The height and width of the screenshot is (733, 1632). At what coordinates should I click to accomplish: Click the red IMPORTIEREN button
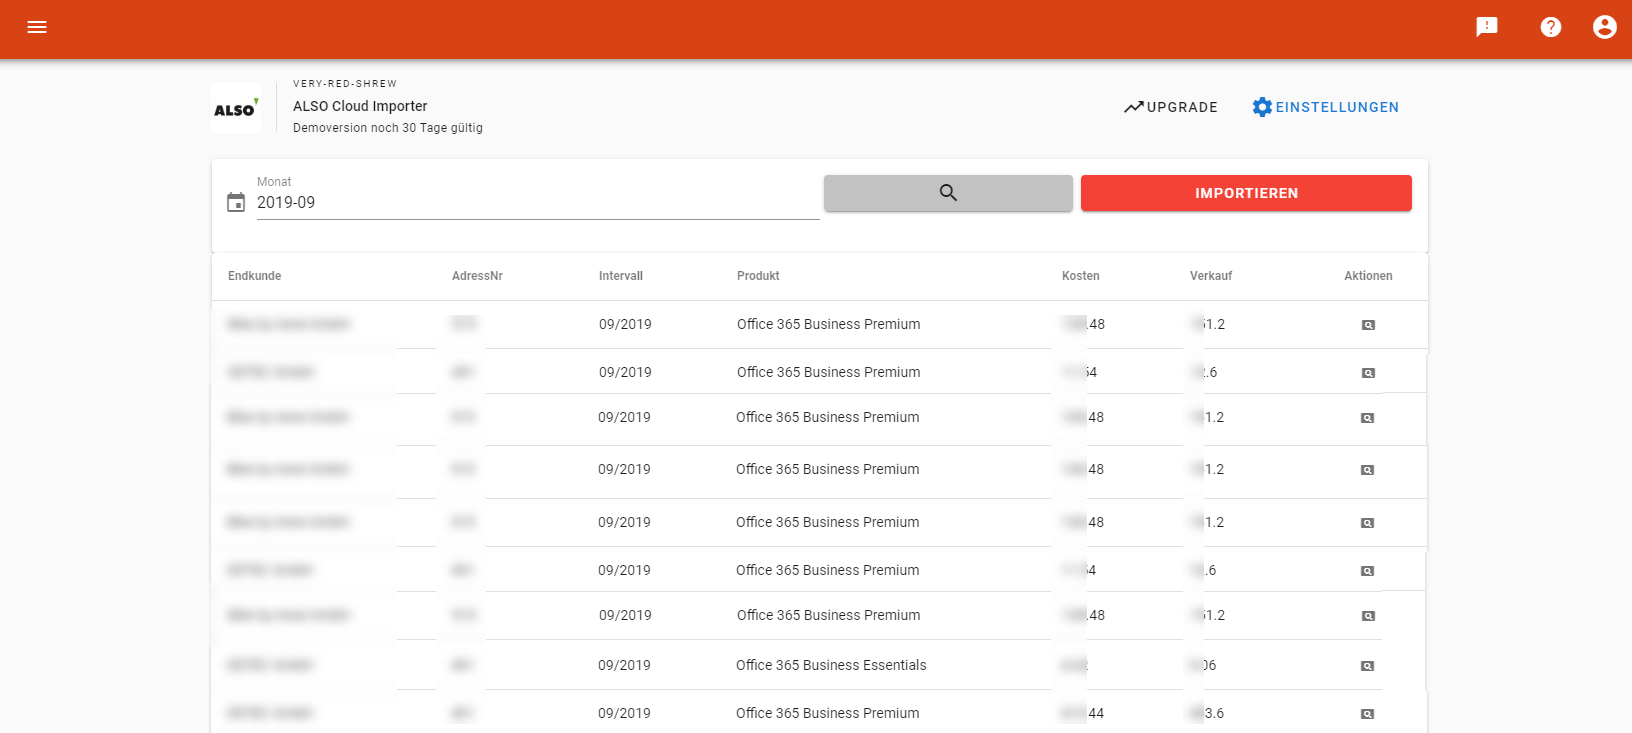(1246, 193)
